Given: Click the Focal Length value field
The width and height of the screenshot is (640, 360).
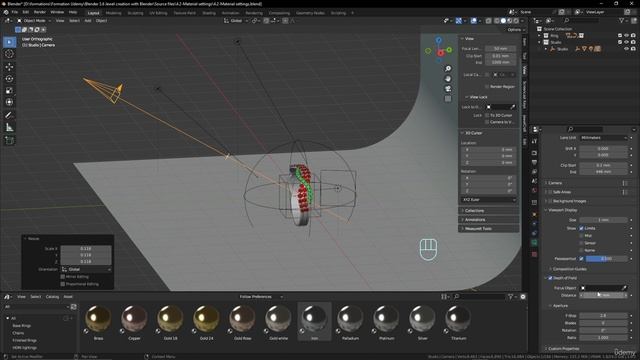Looking at the screenshot, I should point(500,49).
